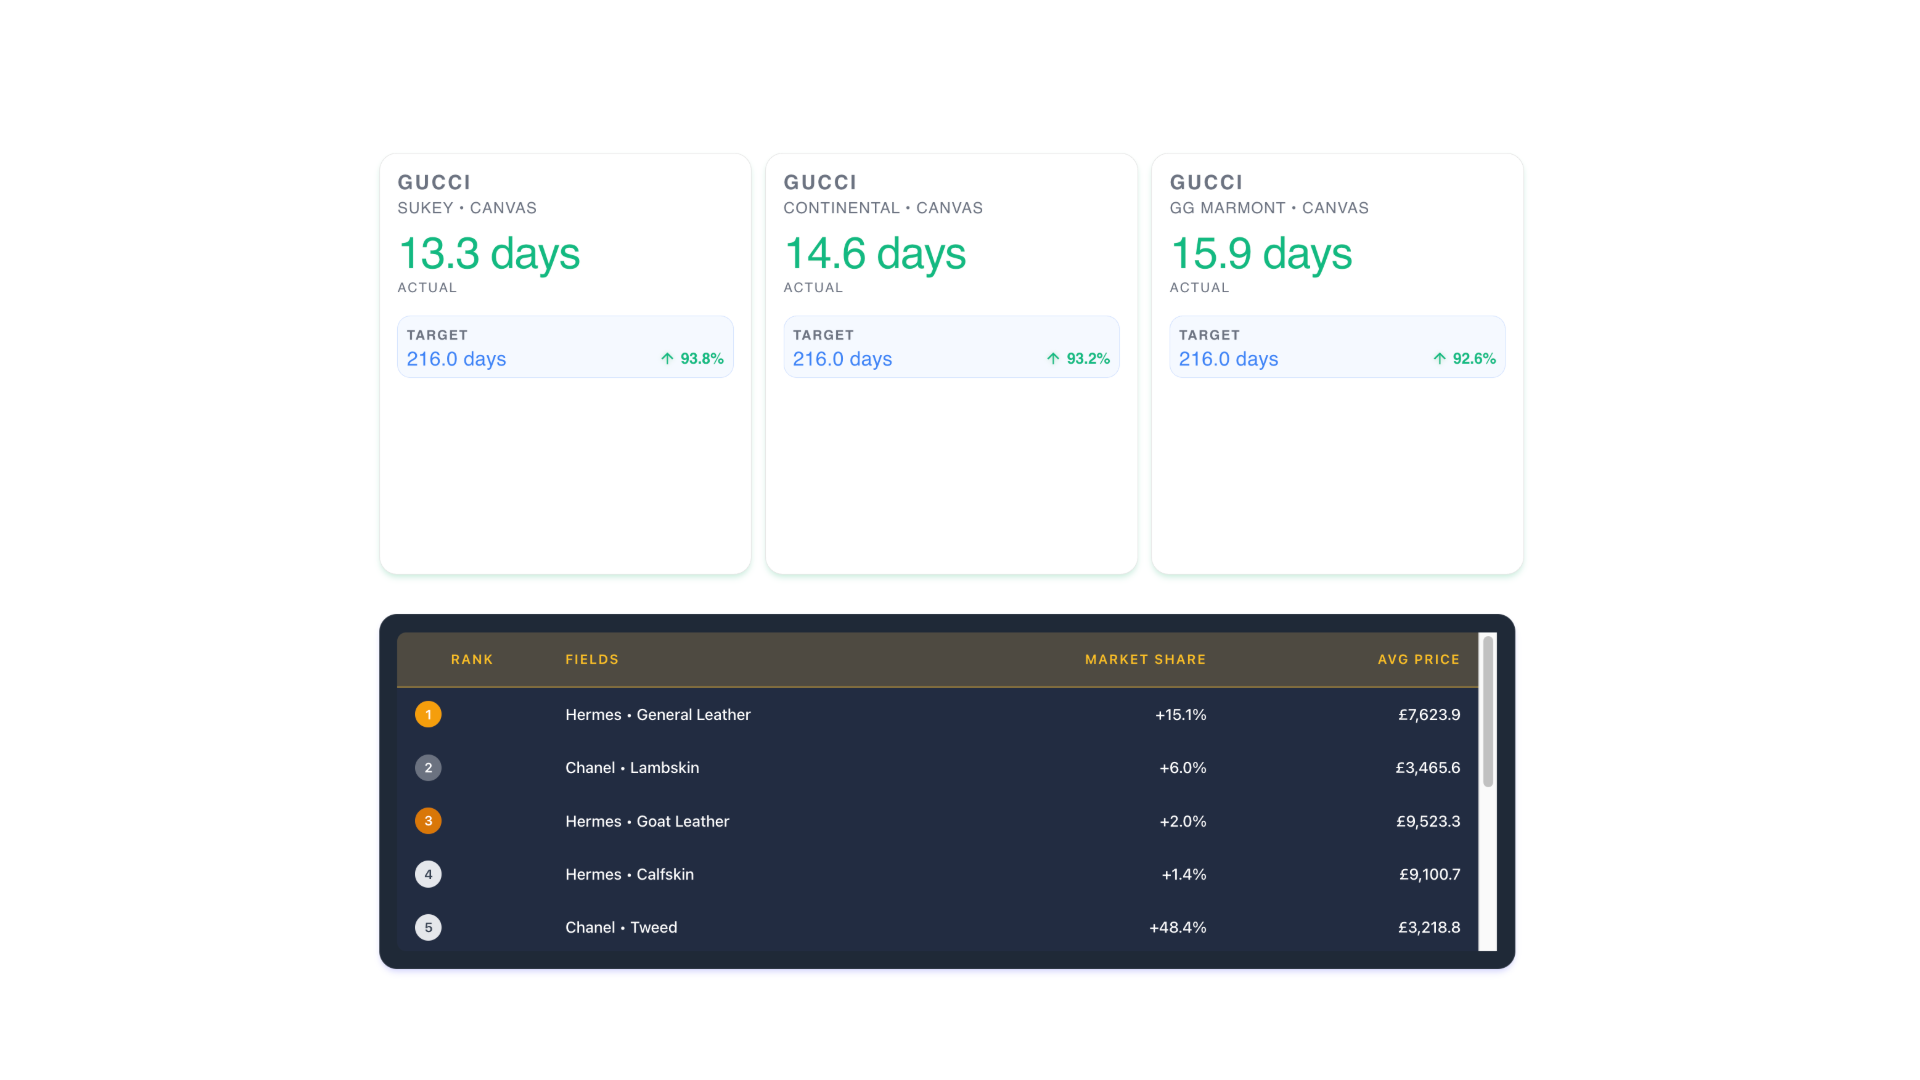
Task: Click the £9,523.3 average price
Action: click(1428, 821)
